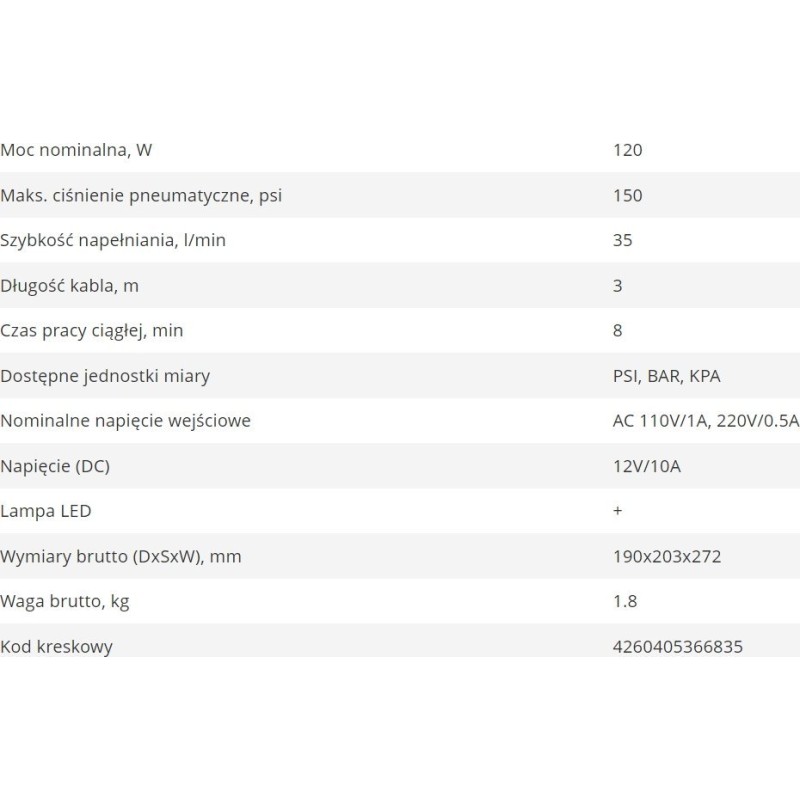Select the max pressure value 150
The height and width of the screenshot is (800, 800).
(x=627, y=196)
